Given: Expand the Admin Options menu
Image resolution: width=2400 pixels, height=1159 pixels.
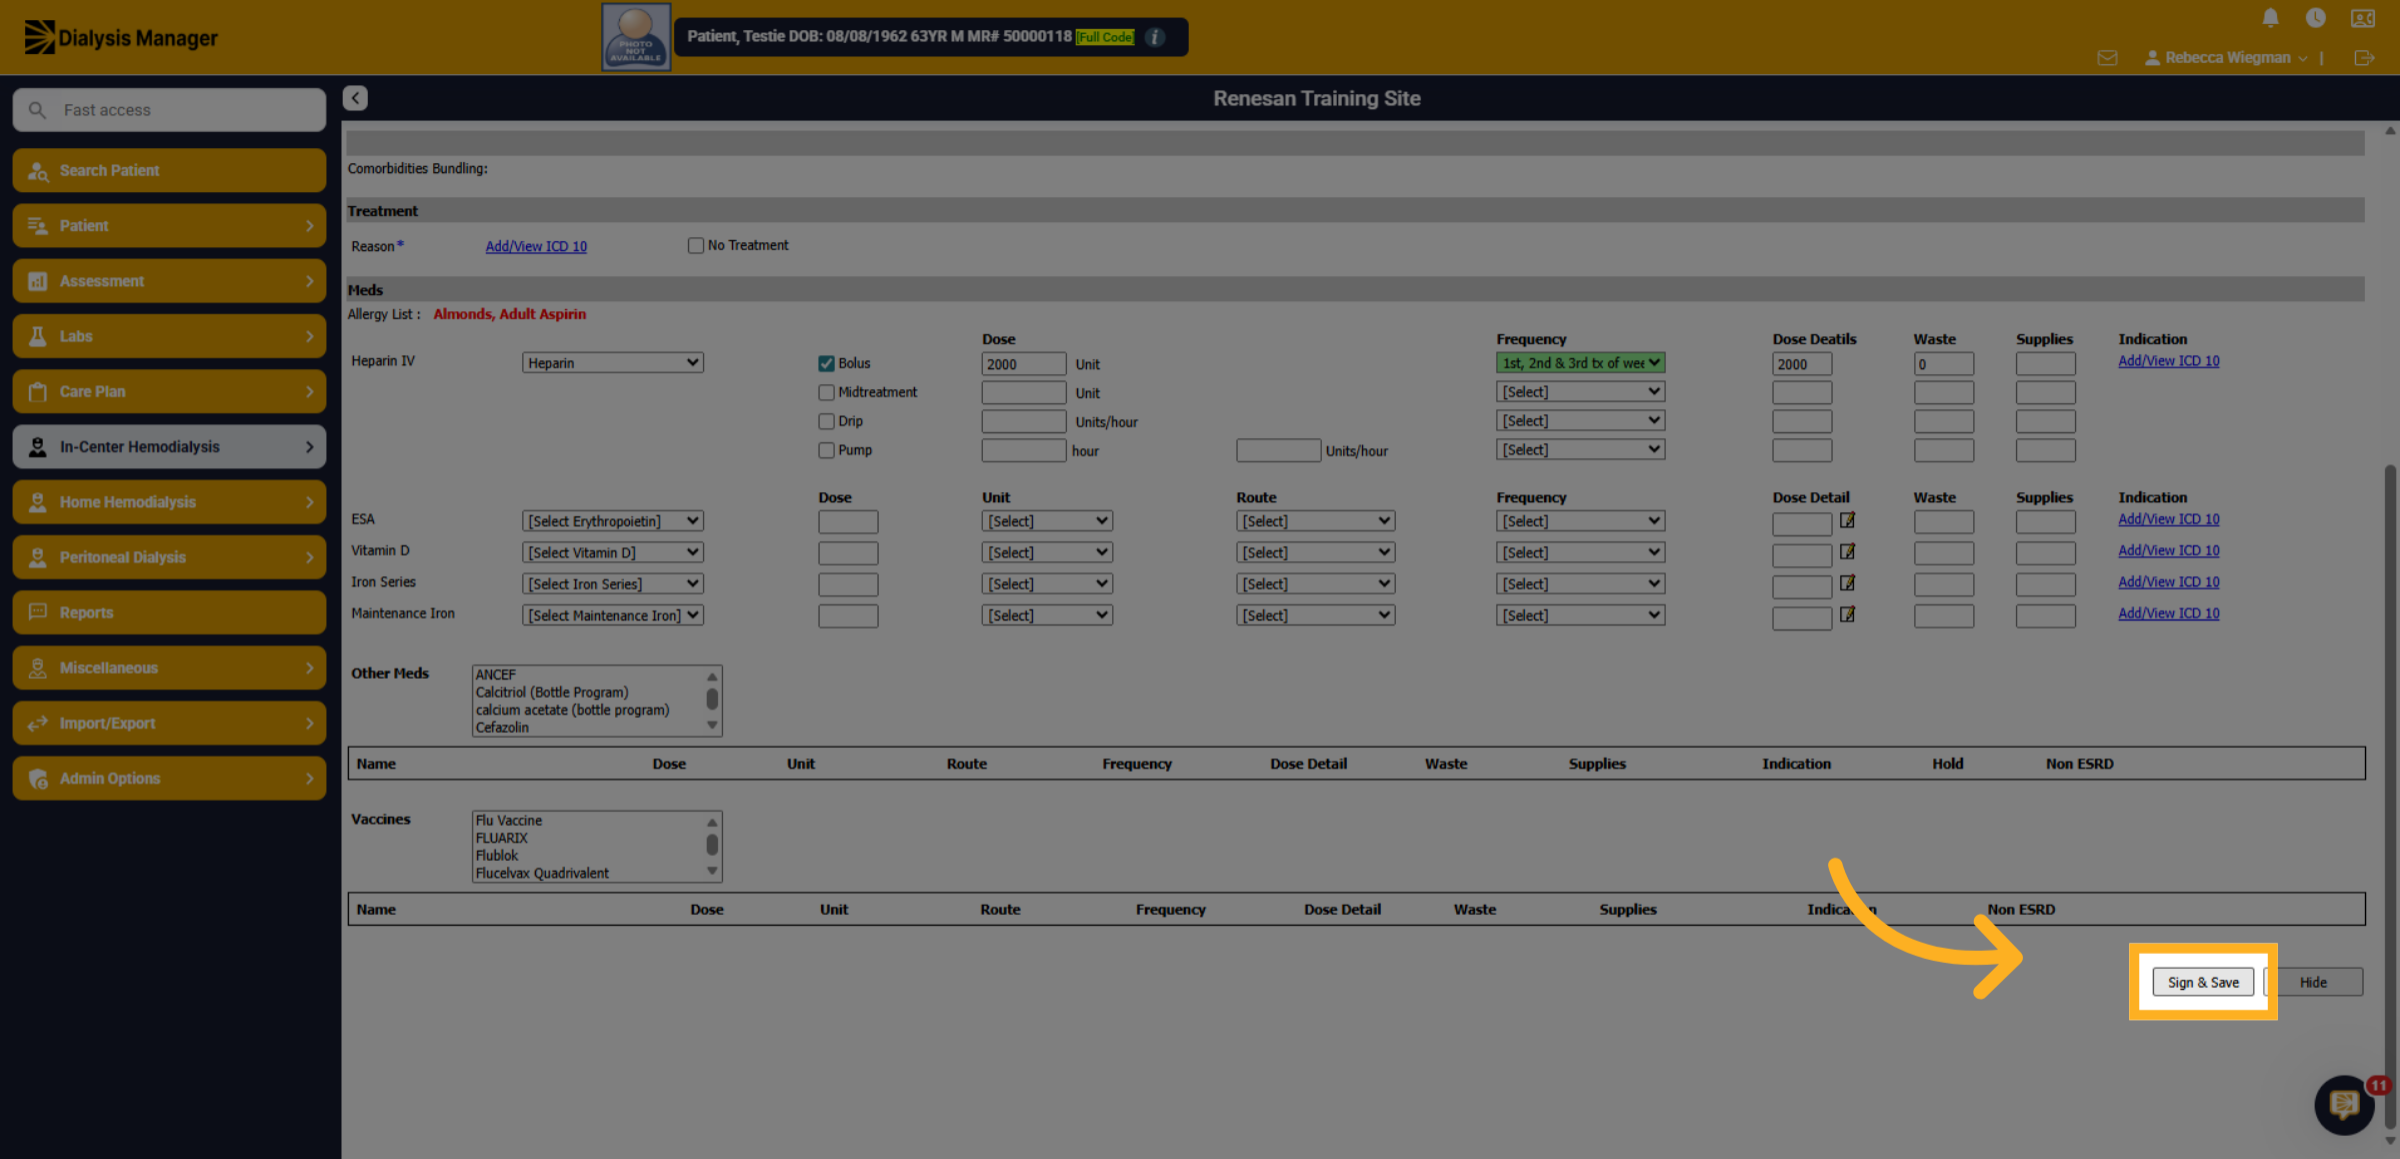Looking at the screenshot, I should [x=169, y=778].
